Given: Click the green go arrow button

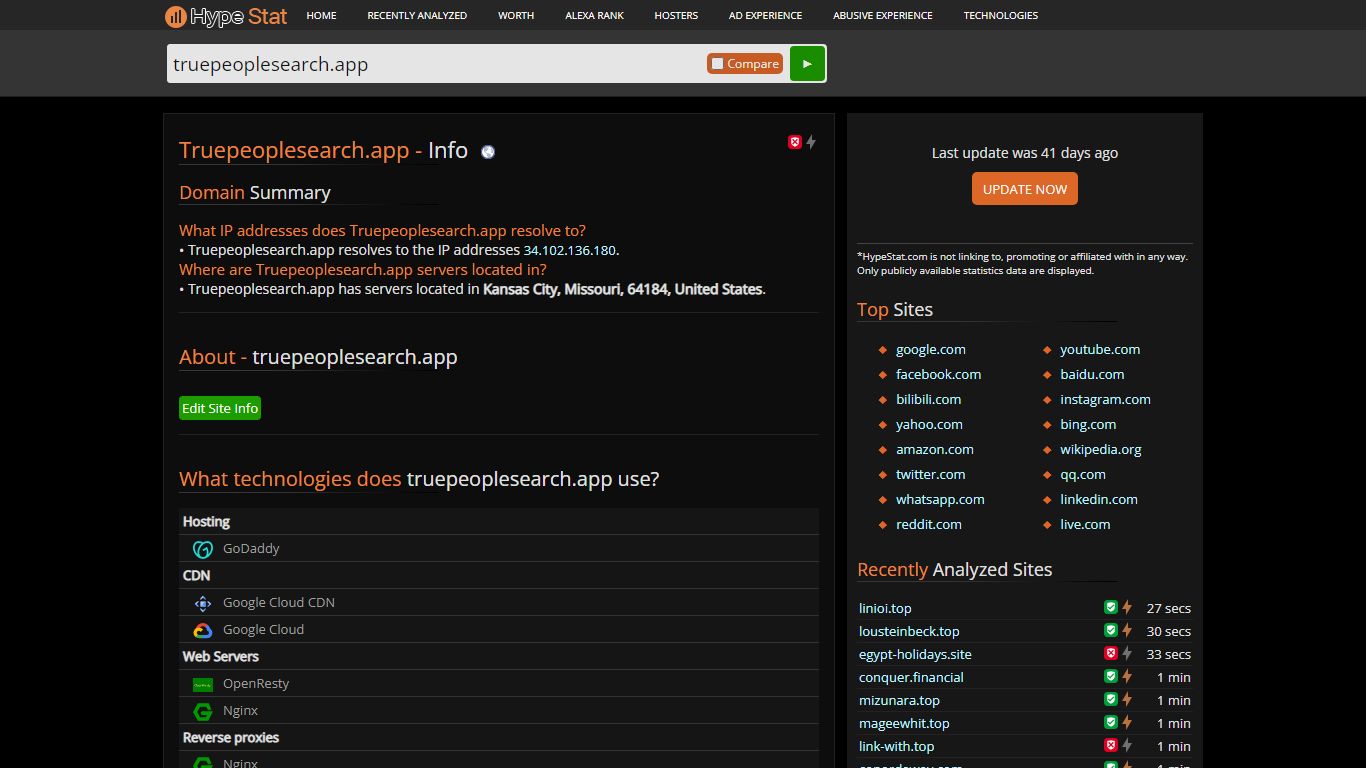Looking at the screenshot, I should (807, 63).
